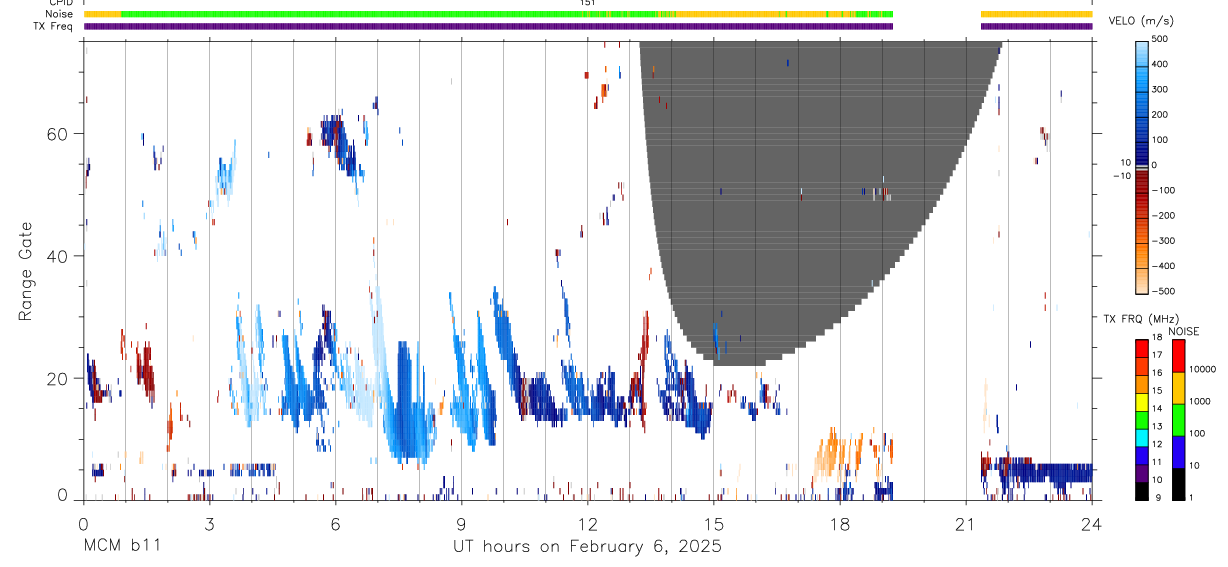Click the UT hours tick label 15
The width and height of the screenshot is (1228, 567).
click(x=713, y=523)
